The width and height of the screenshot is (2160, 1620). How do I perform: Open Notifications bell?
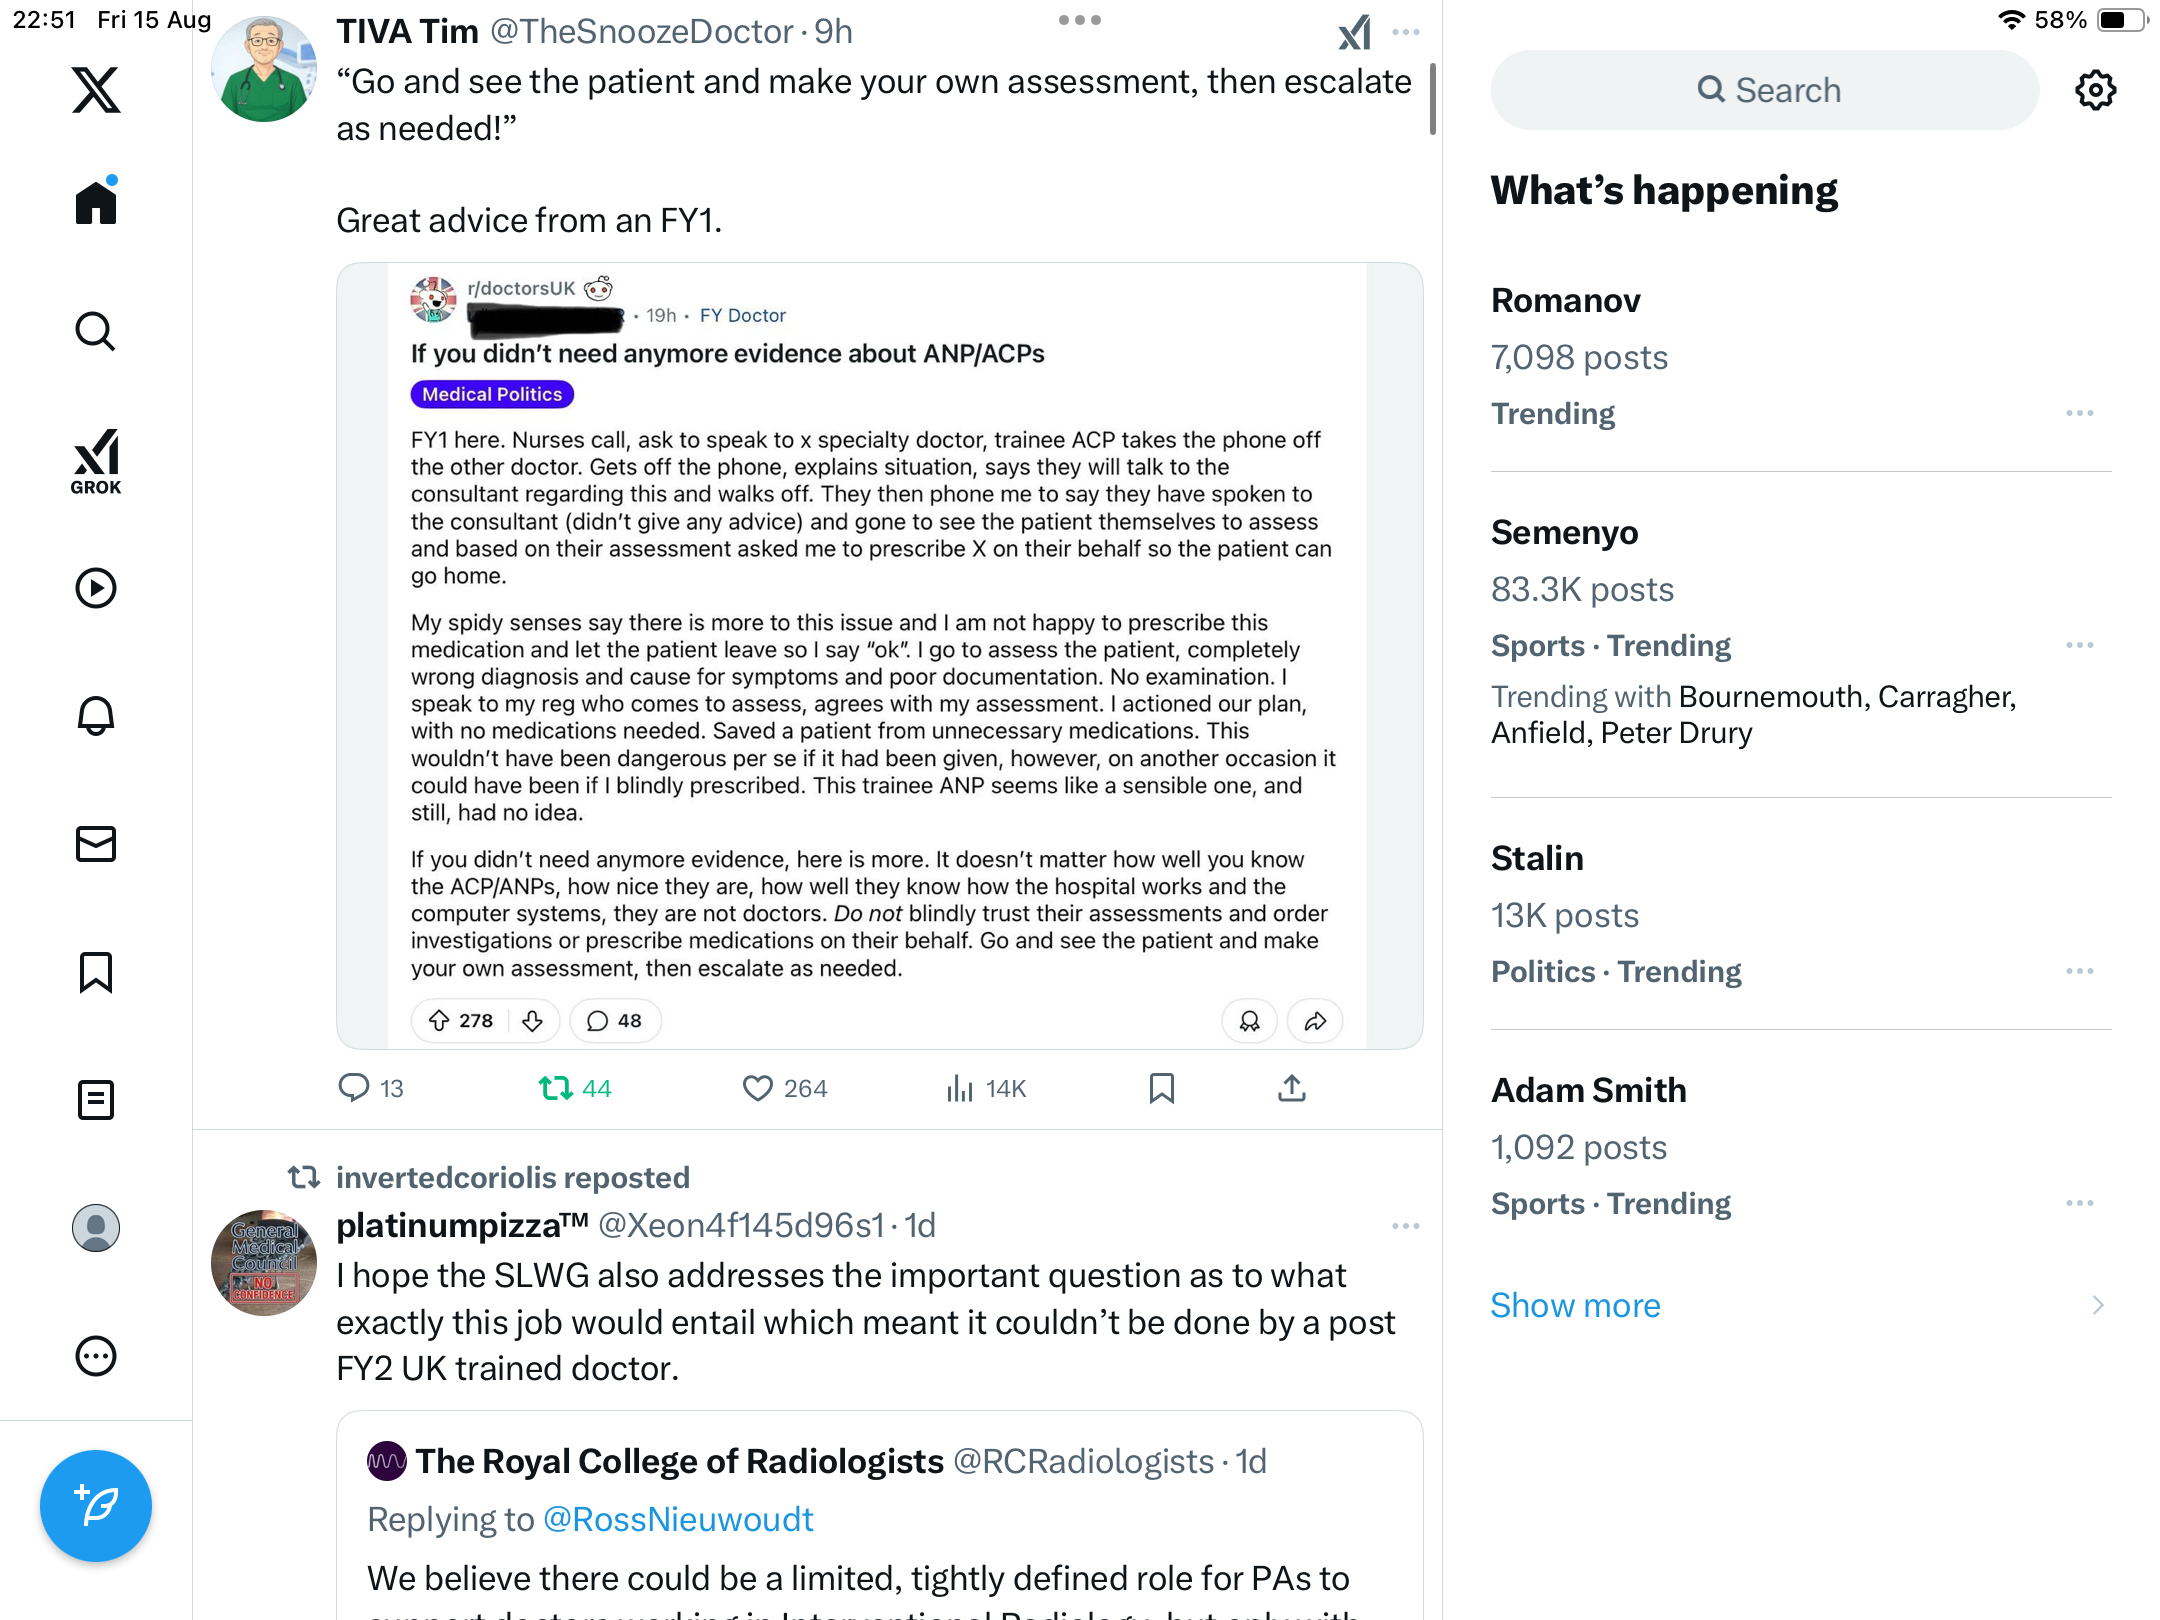[96, 715]
